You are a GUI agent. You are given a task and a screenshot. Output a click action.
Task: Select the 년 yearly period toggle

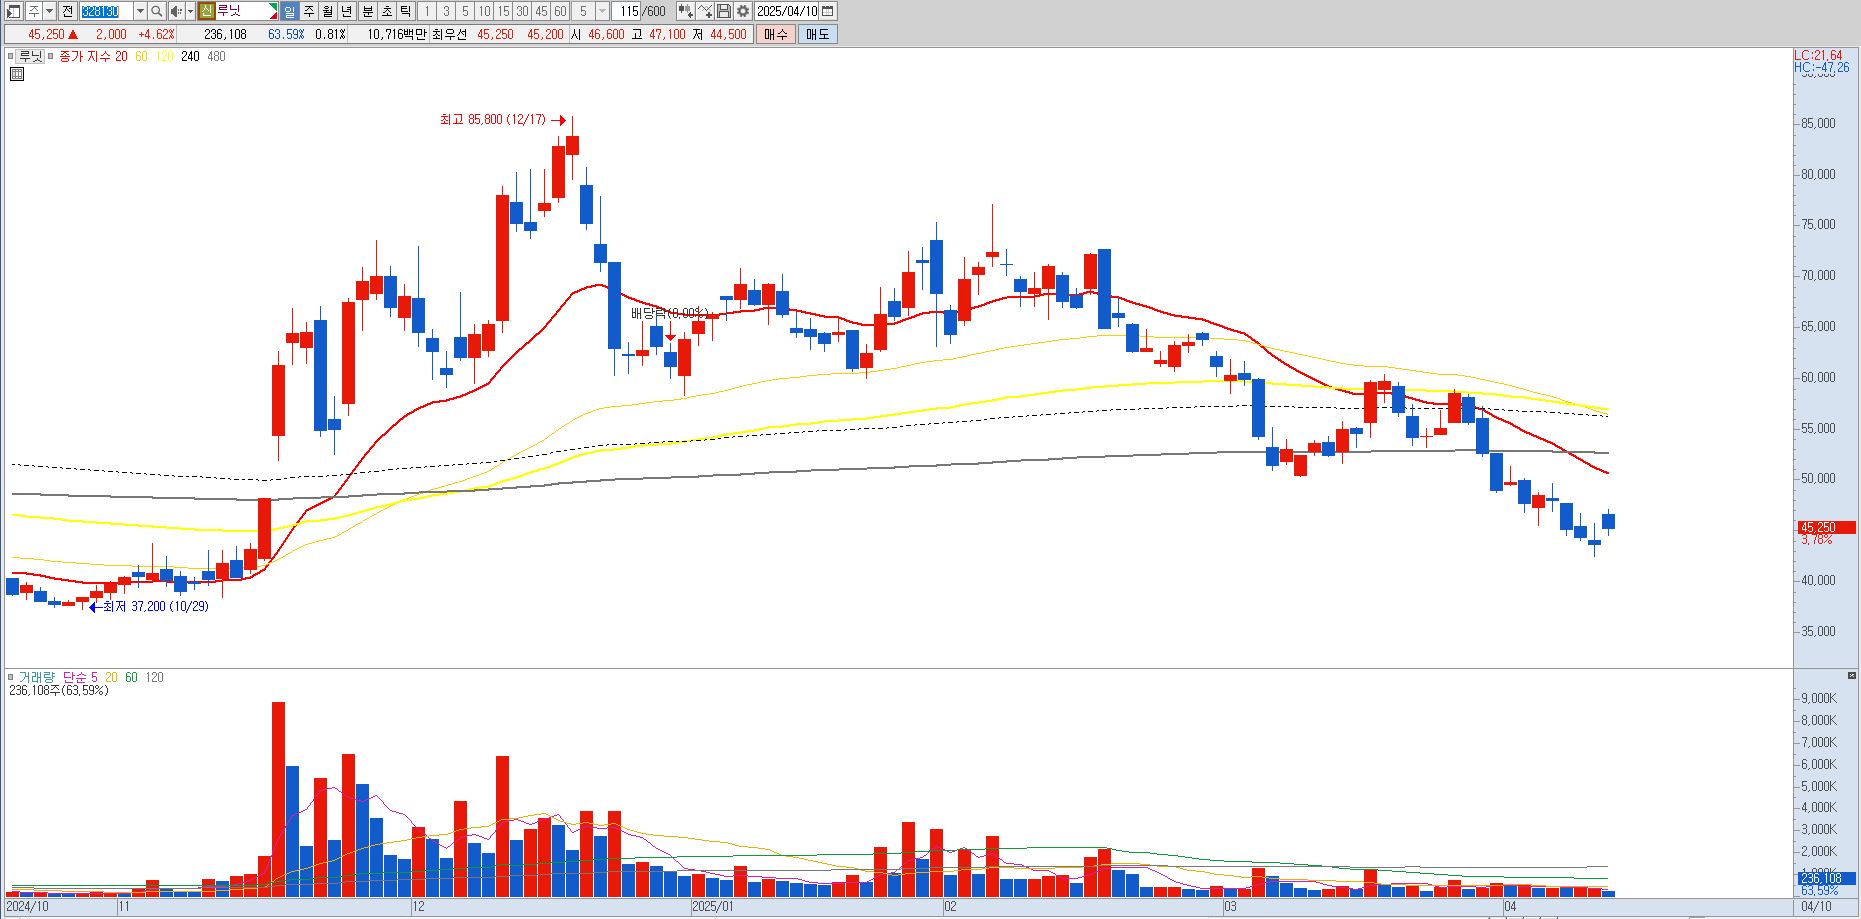[x=346, y=11]
